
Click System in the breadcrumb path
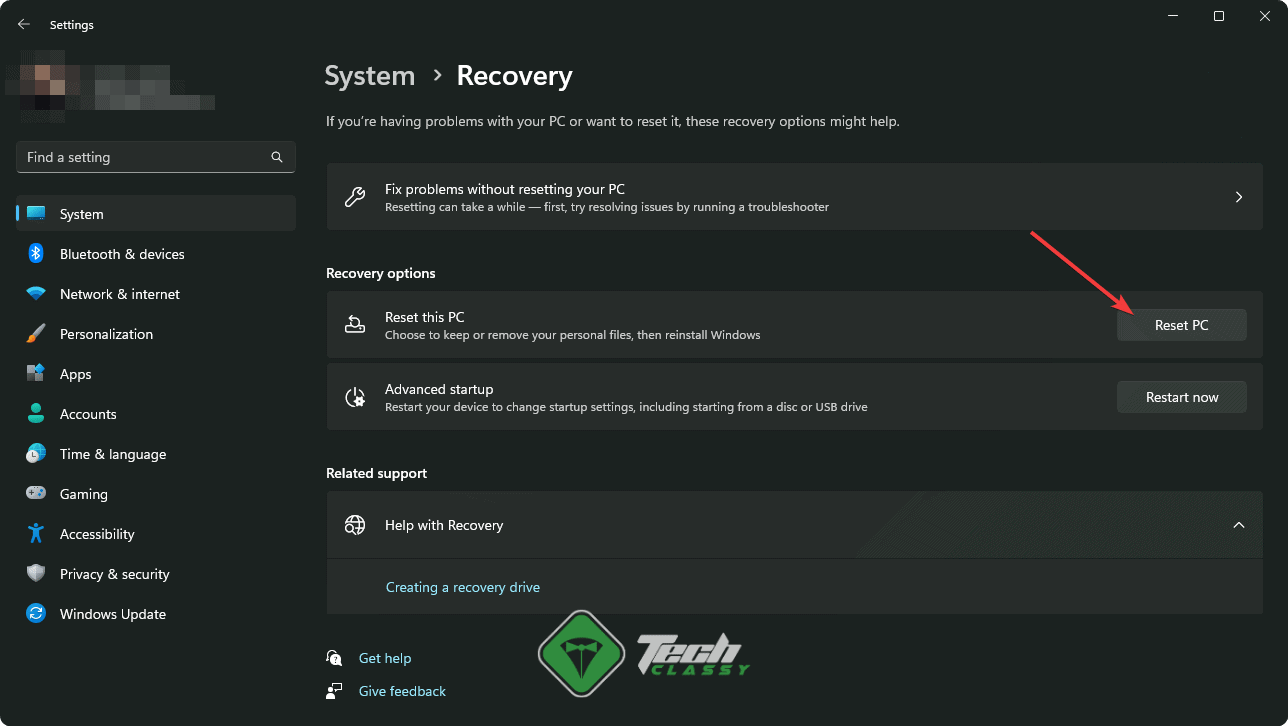pos(369,75)
